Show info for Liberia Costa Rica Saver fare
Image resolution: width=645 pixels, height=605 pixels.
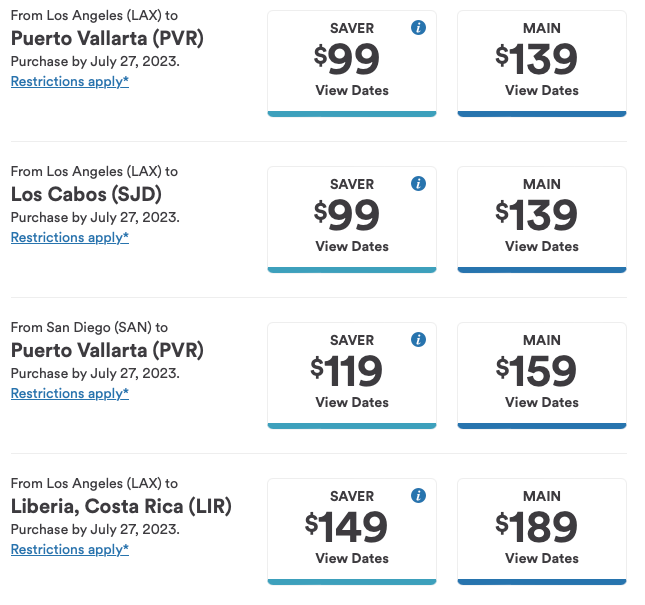point(419,496)
